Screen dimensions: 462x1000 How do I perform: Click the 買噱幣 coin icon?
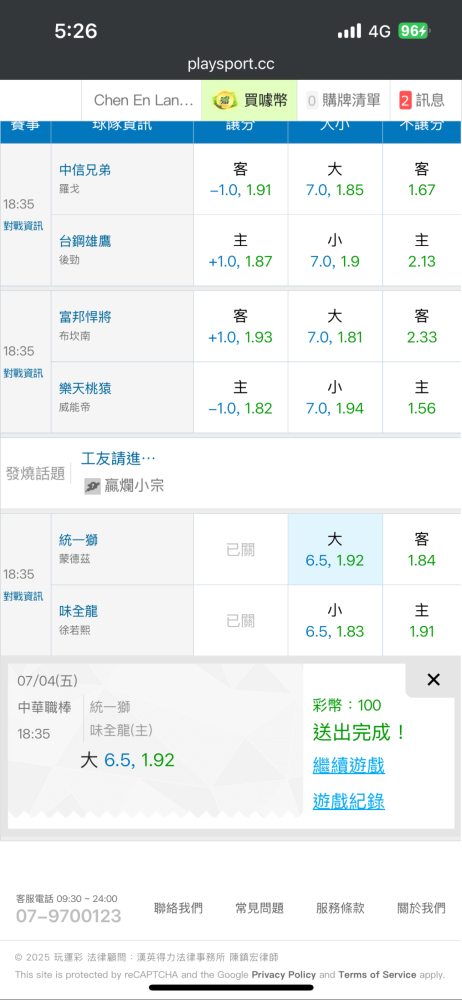point(224,100)
